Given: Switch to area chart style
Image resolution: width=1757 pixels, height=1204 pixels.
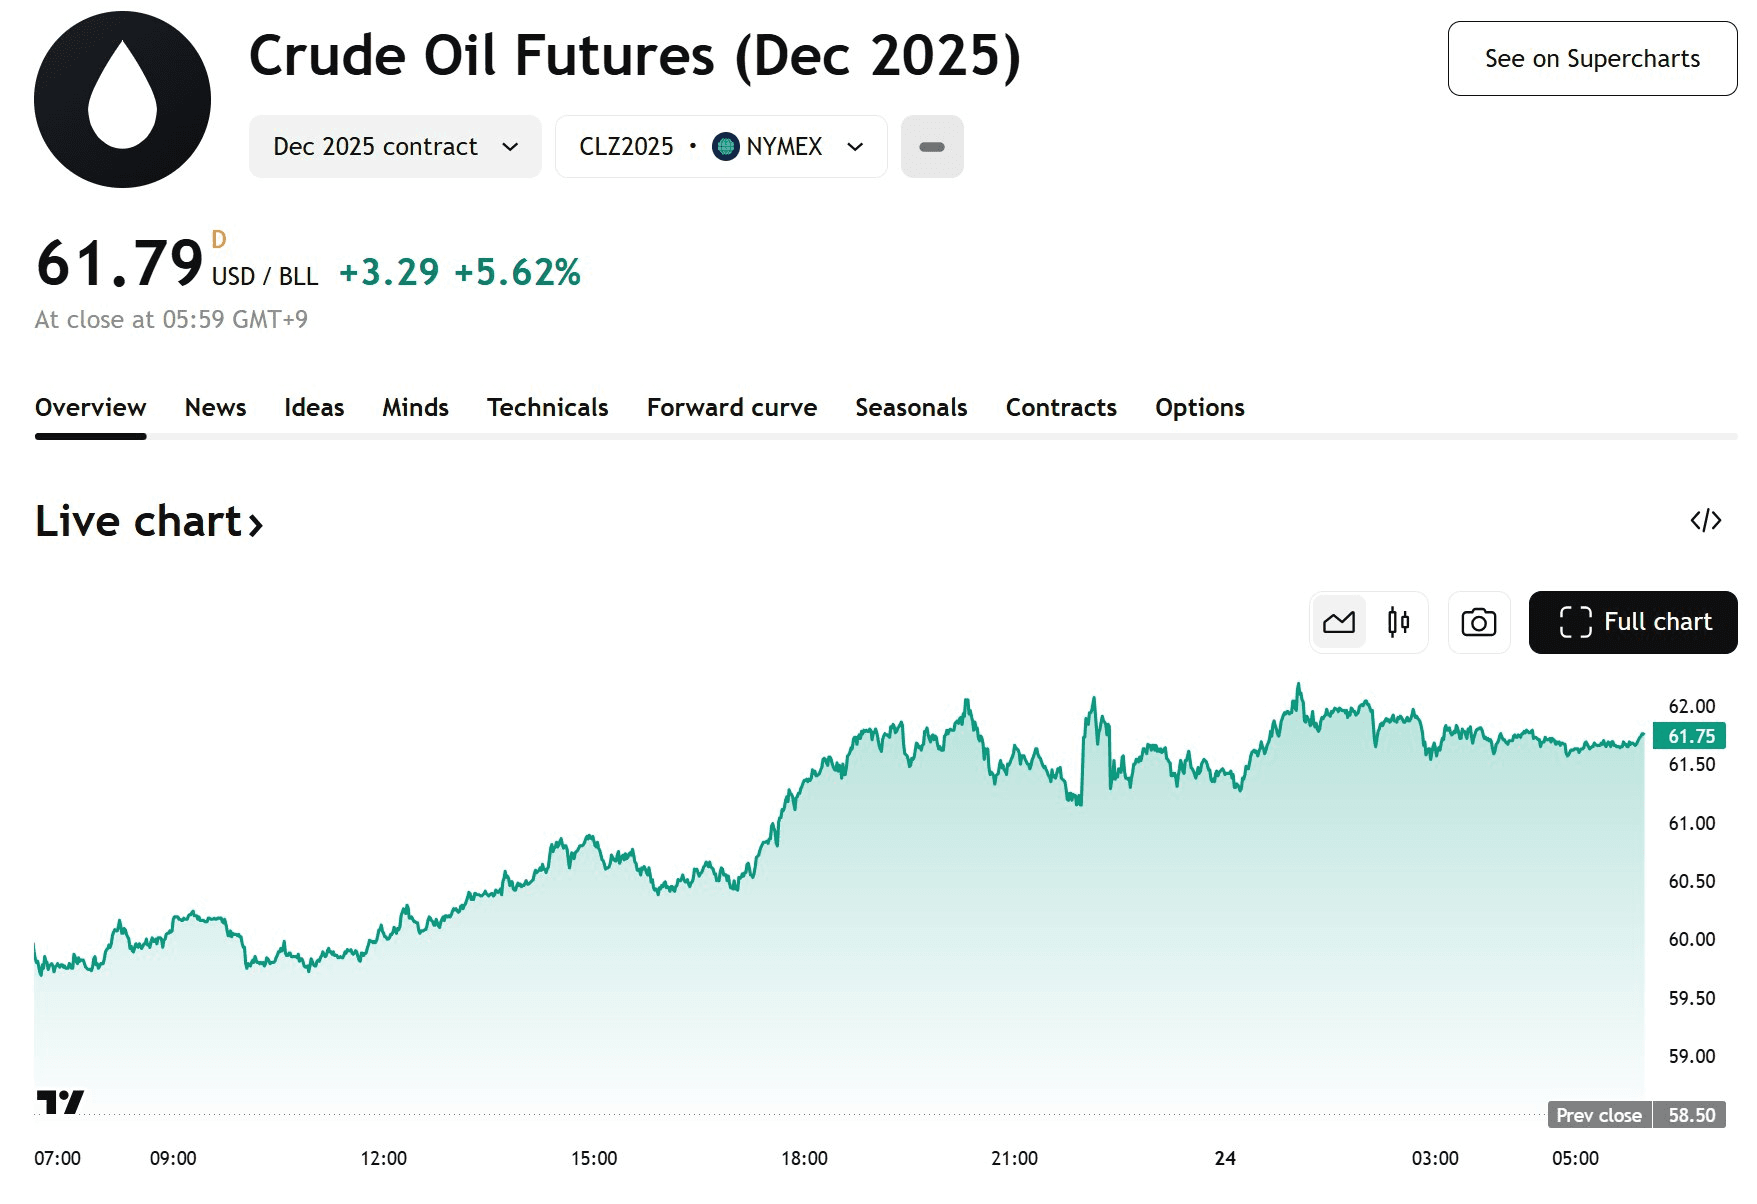Looking at the screenshot, I should [x=1339, y=622].
